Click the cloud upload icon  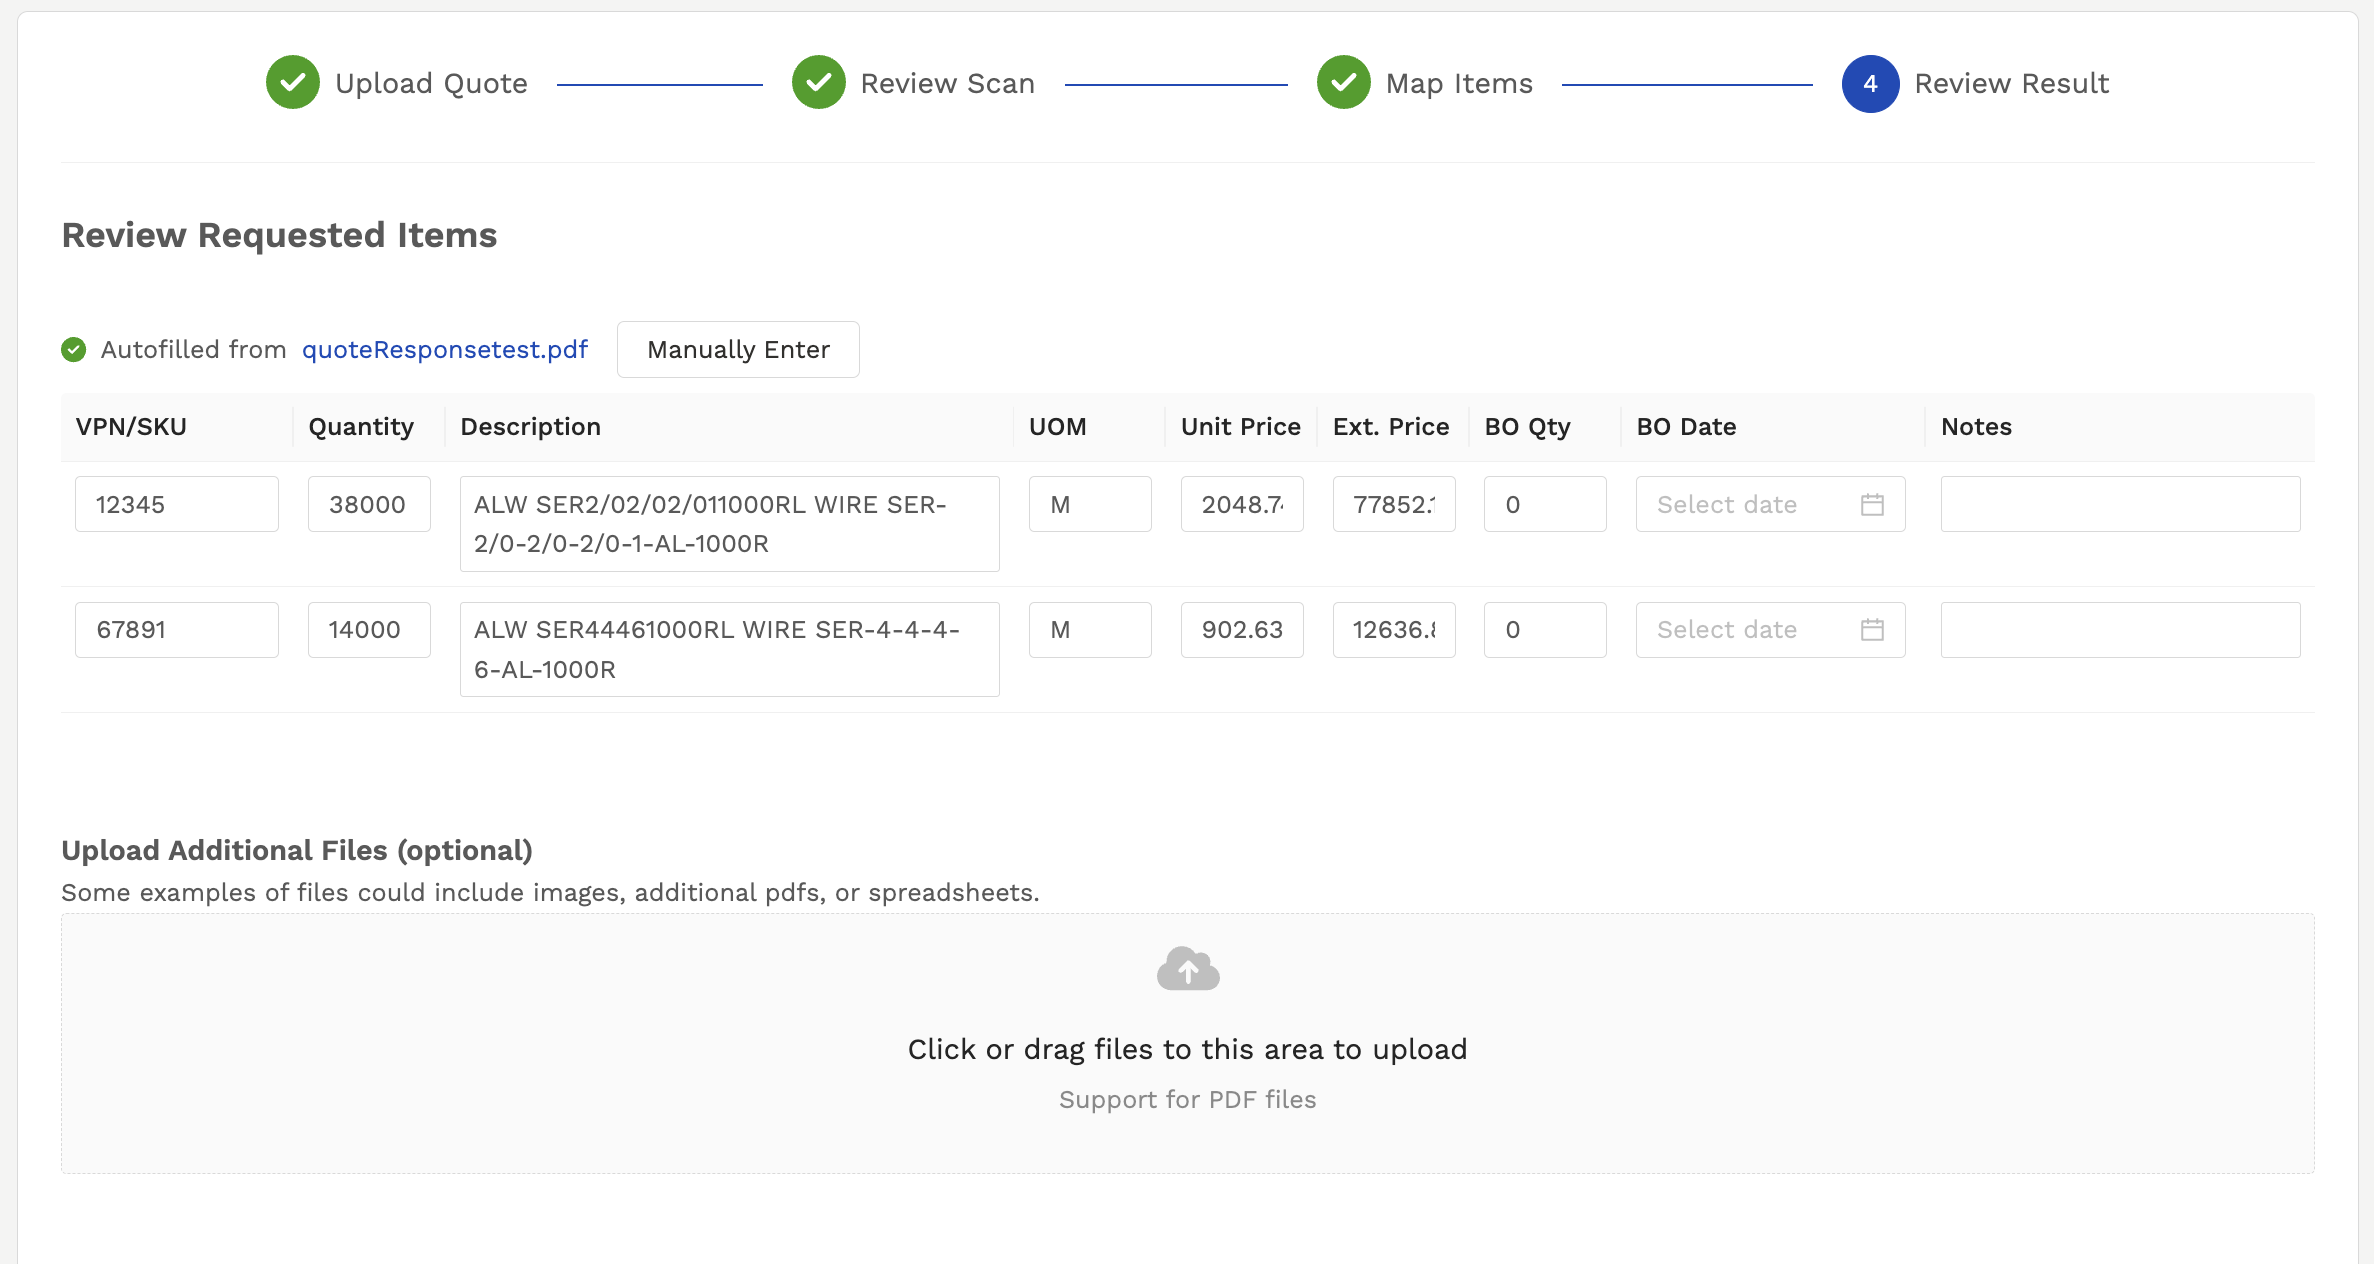pyautogui.click(x=1188, y=968)
